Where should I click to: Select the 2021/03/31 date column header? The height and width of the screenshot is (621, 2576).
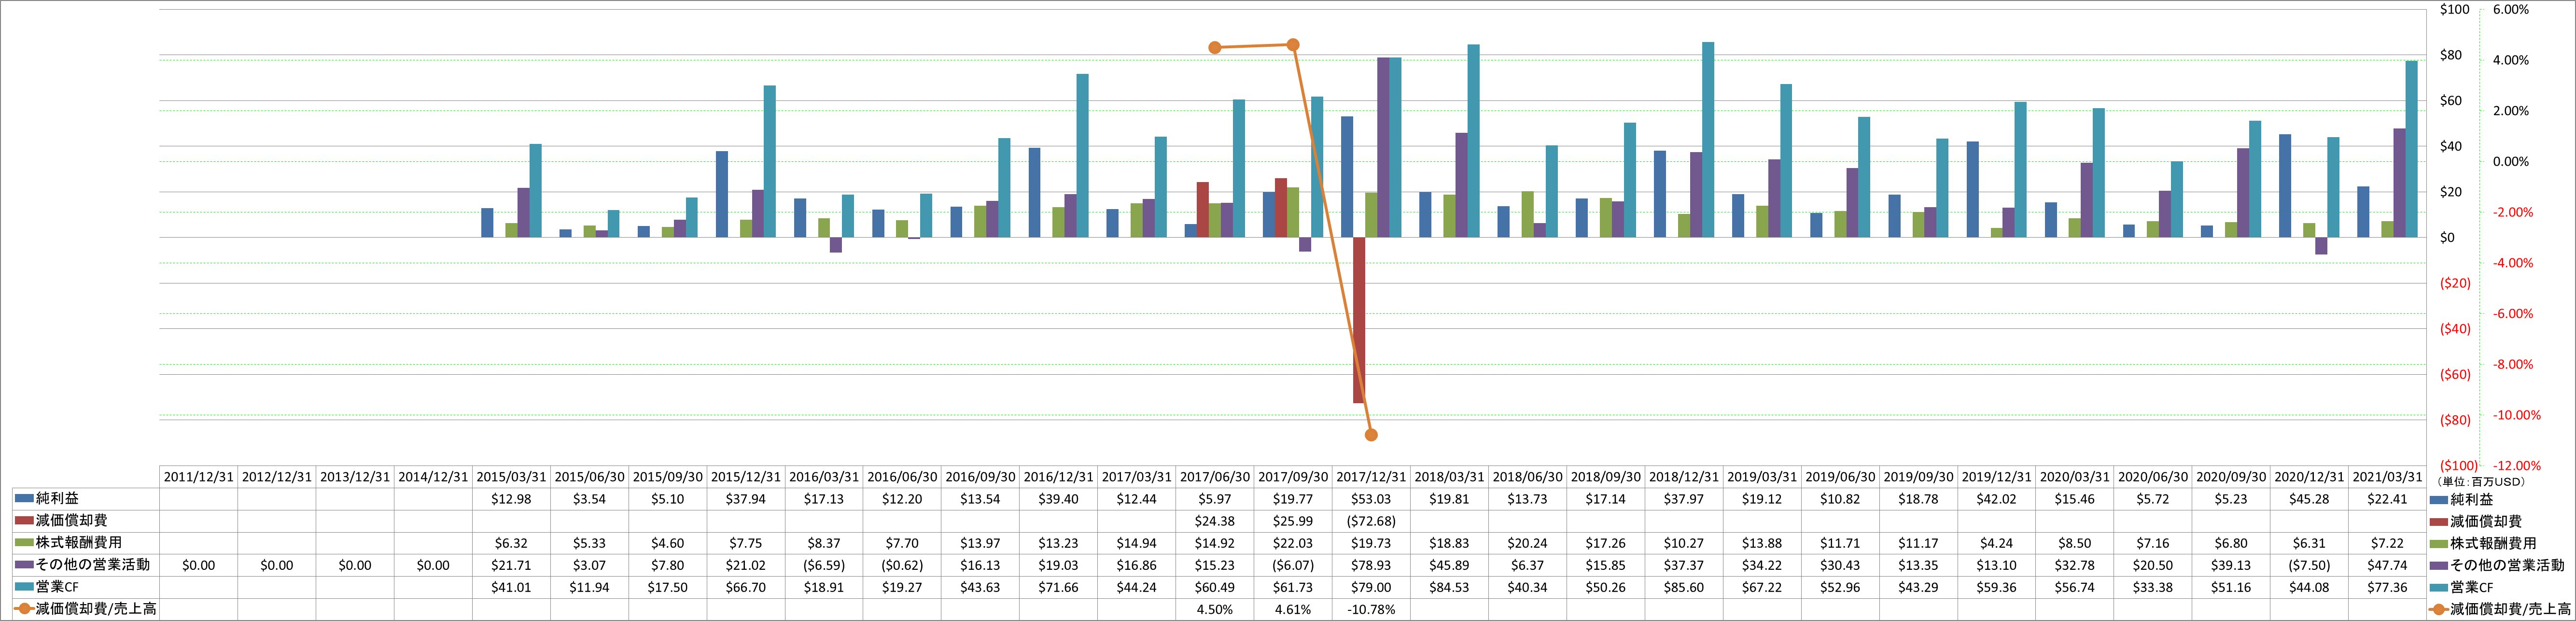2387,477
